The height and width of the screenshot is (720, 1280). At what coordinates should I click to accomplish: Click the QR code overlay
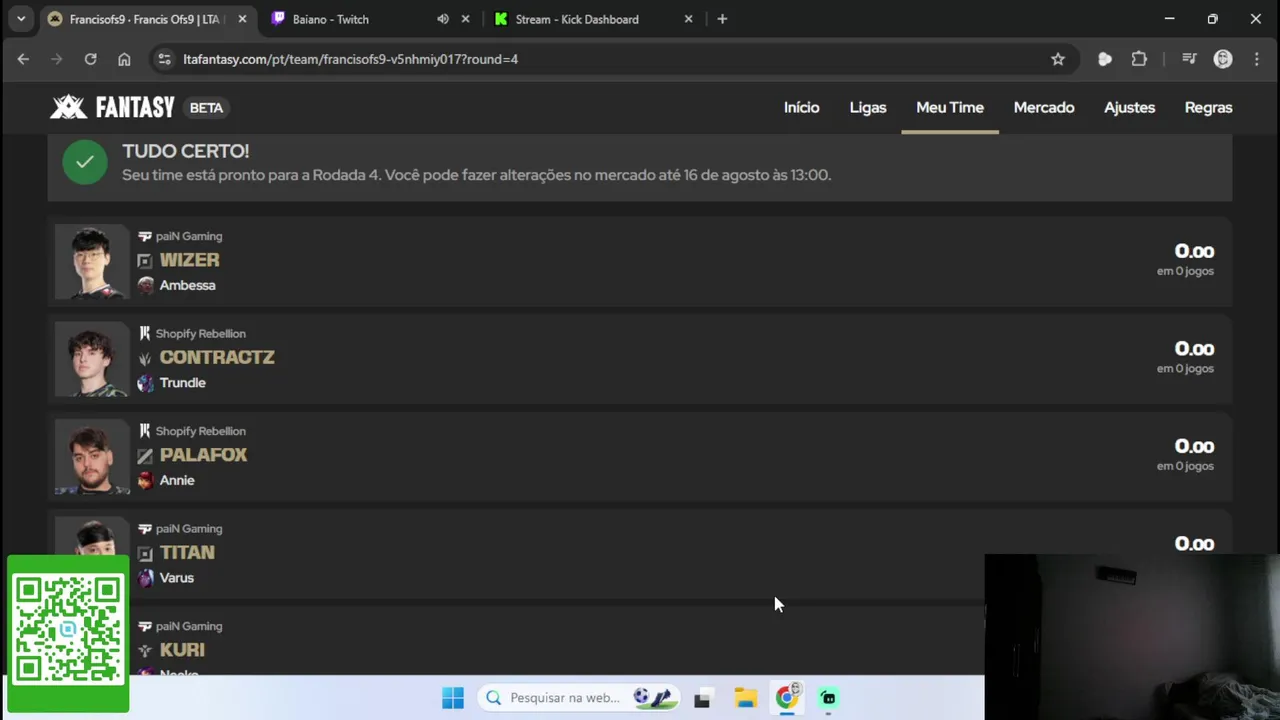[x=68, y=633]
